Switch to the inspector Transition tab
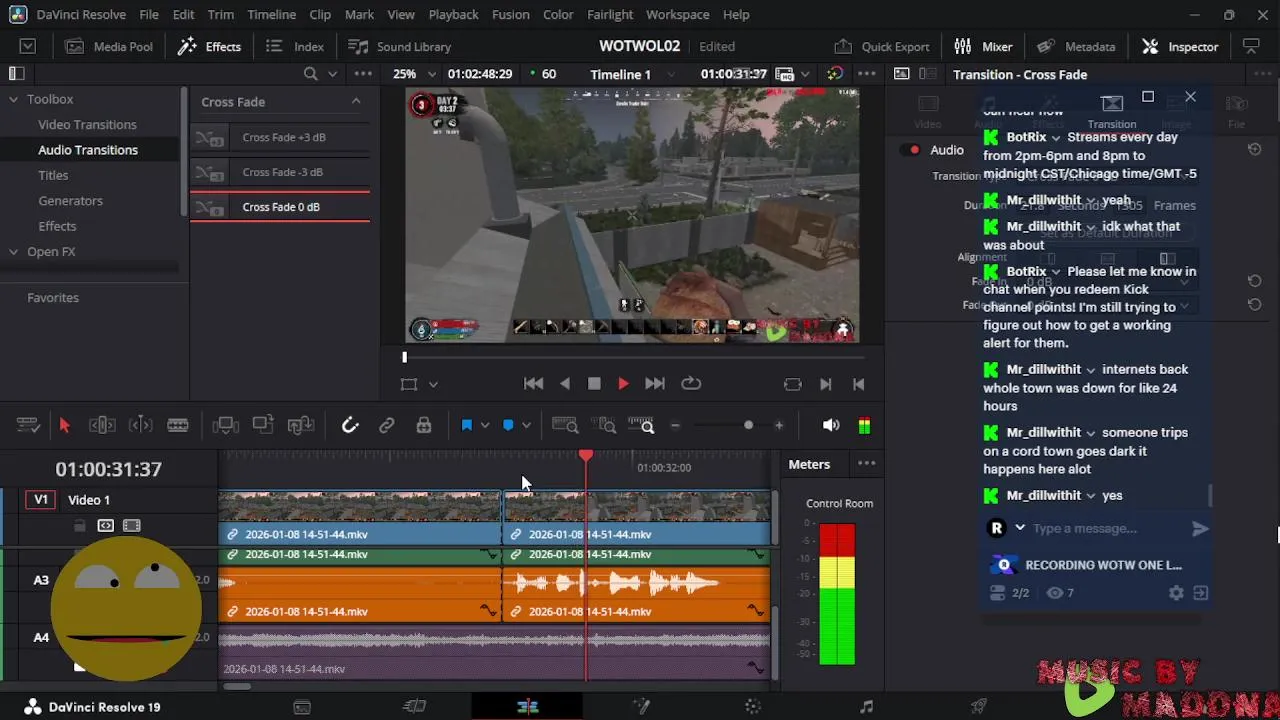This screenshot has width=1280, height=720. tap(1112, 112)
